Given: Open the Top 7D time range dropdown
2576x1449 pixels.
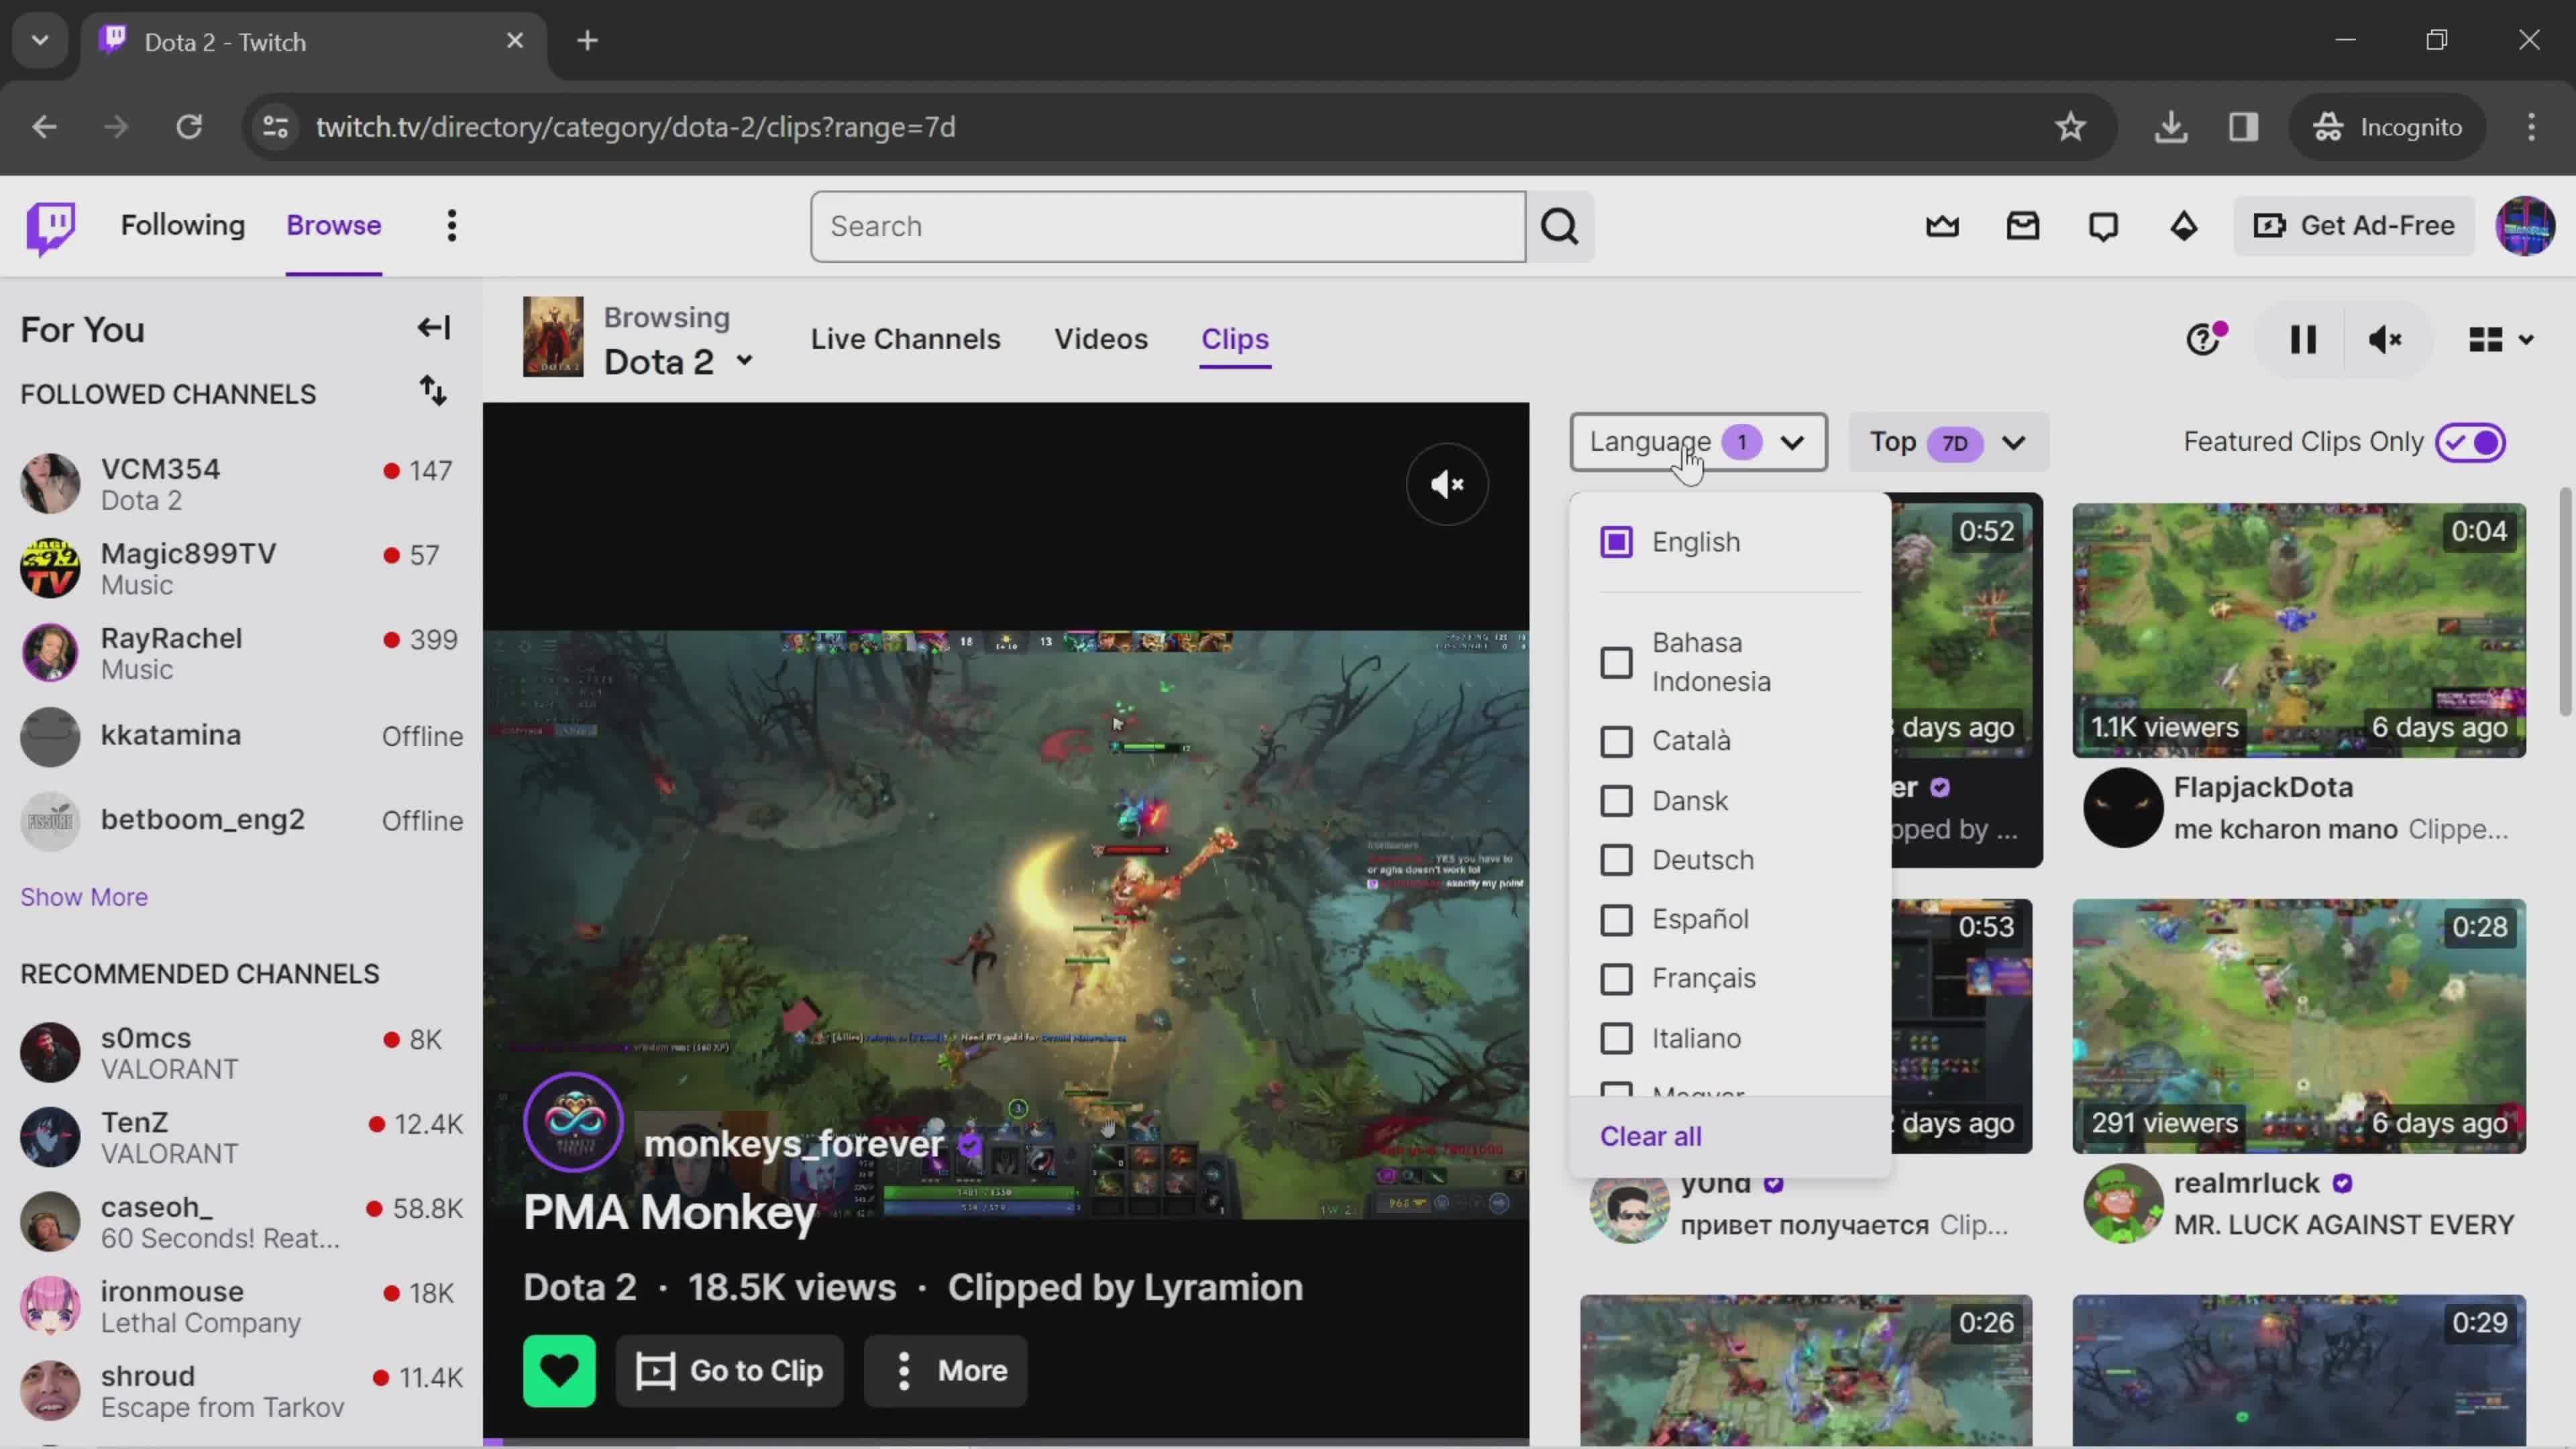Looking at the screenshot, I should coord(1948,442).
